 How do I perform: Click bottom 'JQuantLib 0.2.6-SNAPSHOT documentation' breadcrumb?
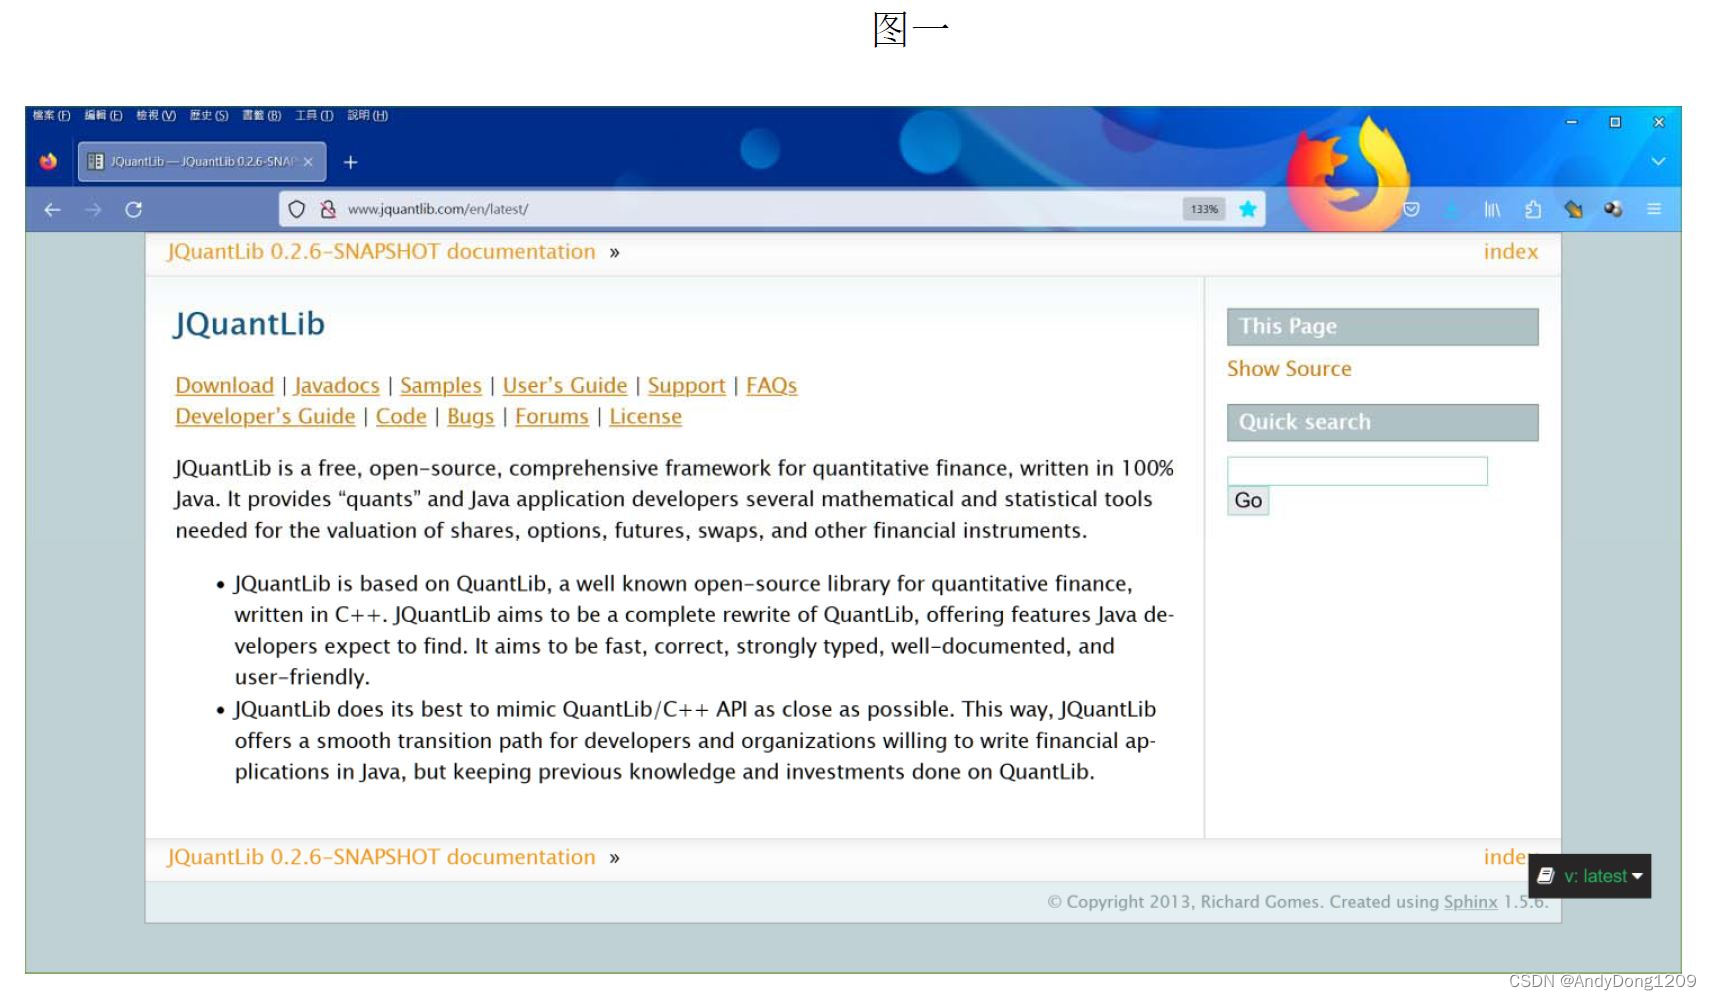[x=381, y=858]
